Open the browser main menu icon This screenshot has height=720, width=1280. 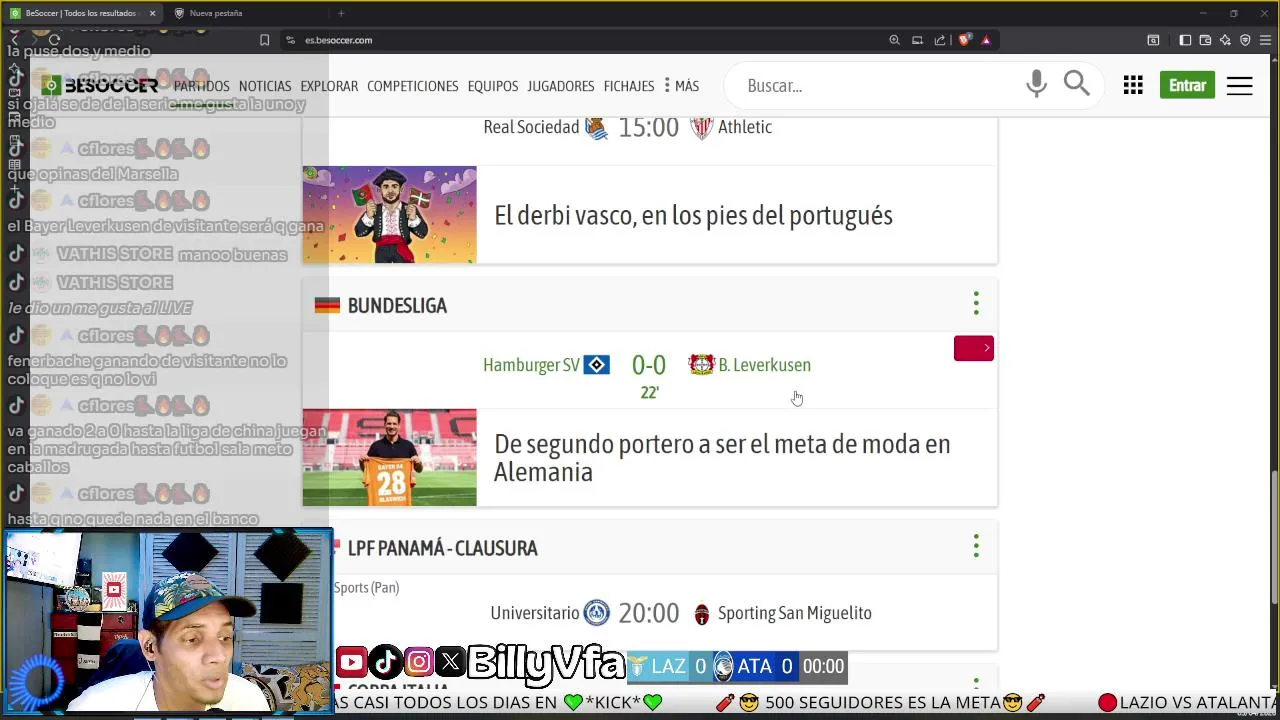point(1265,40)
